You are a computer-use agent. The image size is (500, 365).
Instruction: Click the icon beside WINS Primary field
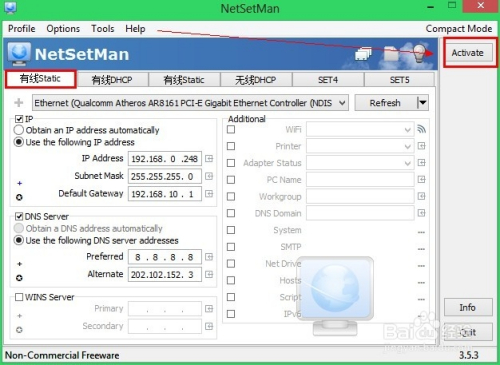[x=209, y=309]
